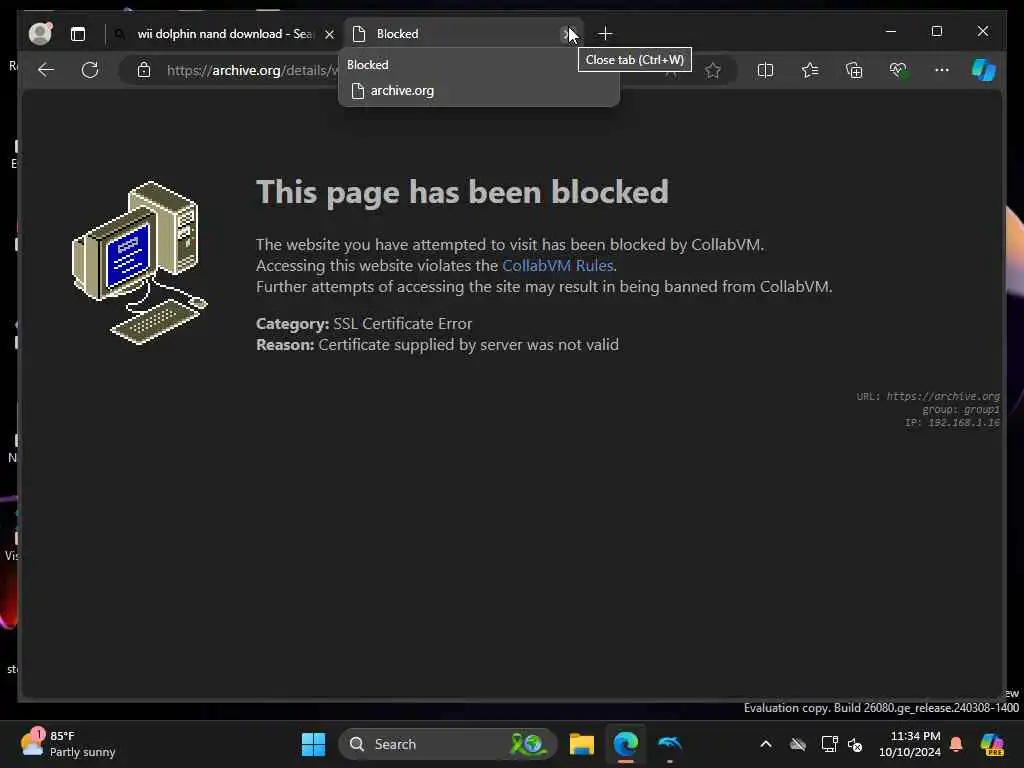Open network status in system tray
The width and height of the screenshot is (1024, 768).
pos(829,744)
